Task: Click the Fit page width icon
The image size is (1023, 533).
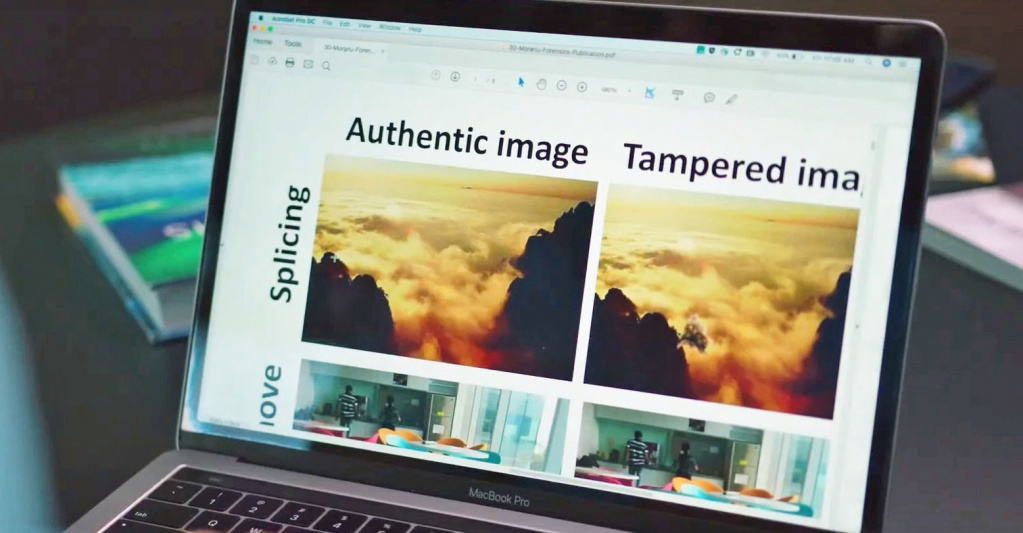Action: (x=649, y=93)
